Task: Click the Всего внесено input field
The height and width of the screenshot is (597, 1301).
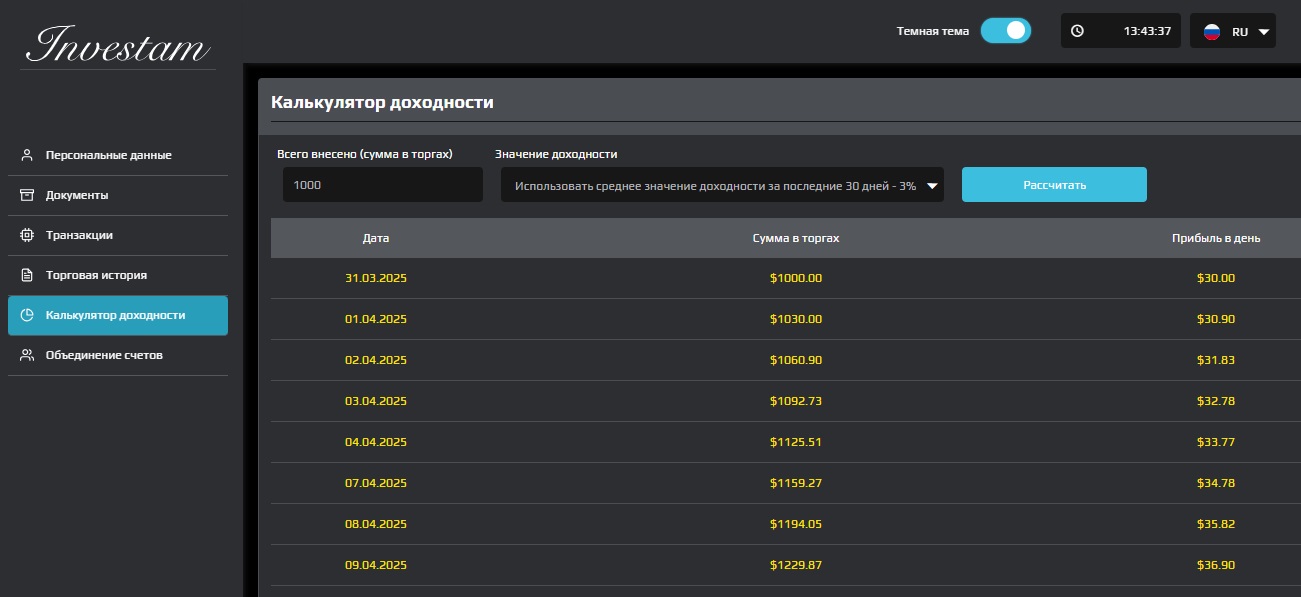Action: (381, 184)
